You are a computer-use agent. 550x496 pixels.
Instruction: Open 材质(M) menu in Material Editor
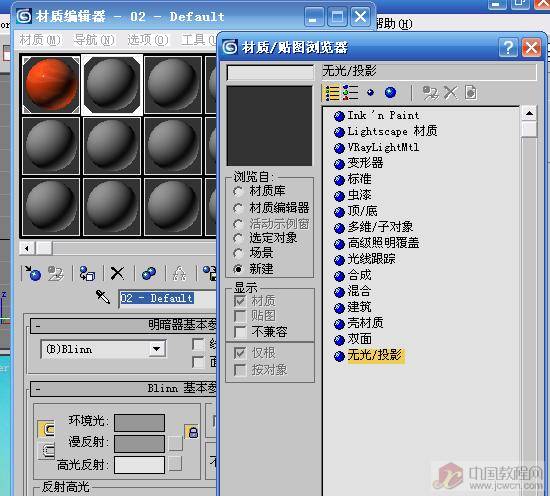point(40,40)
